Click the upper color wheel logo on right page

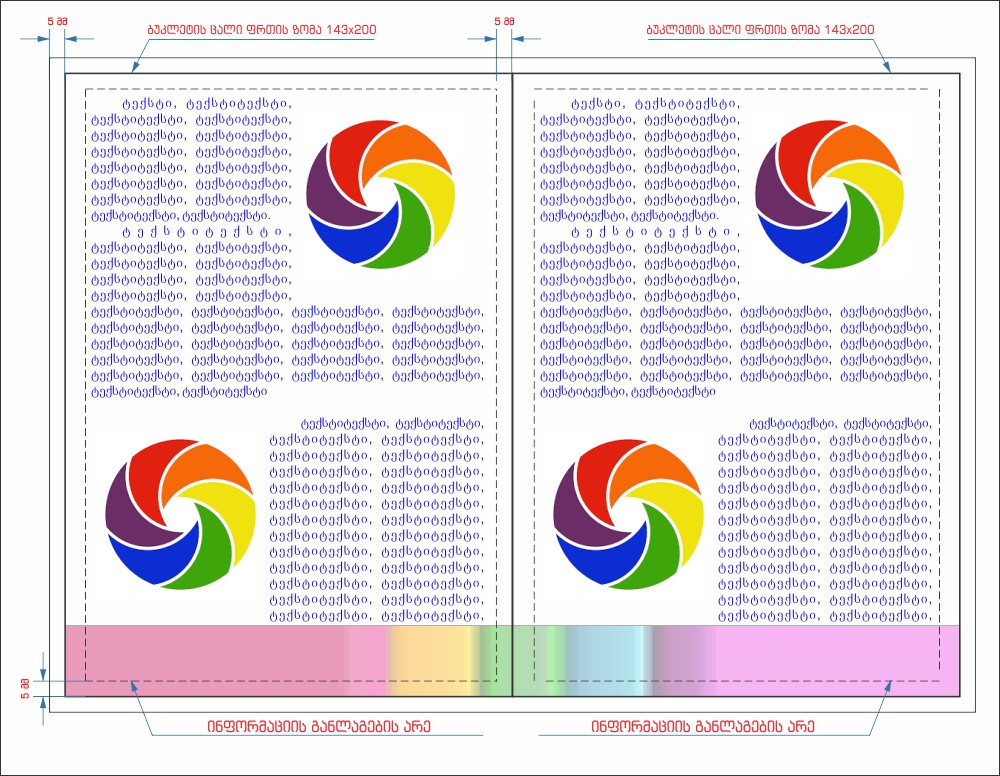(x=829, y=194)
